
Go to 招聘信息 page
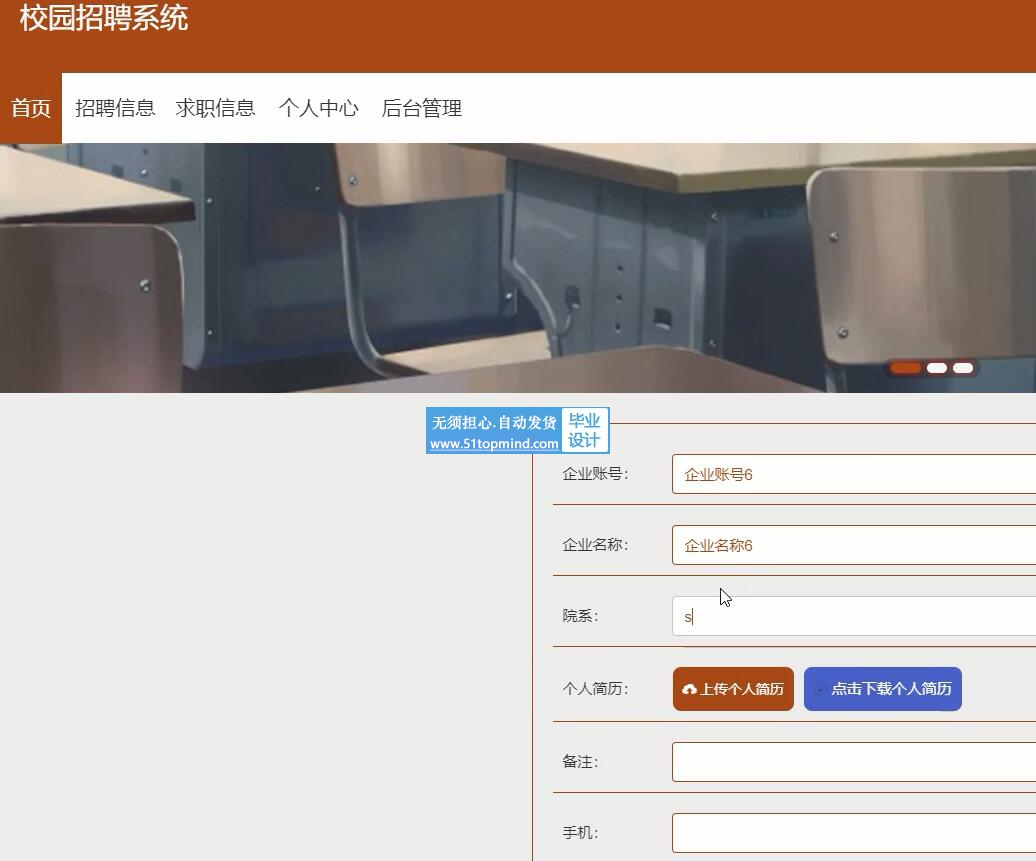pyautogui.click(x=115, y=108)
